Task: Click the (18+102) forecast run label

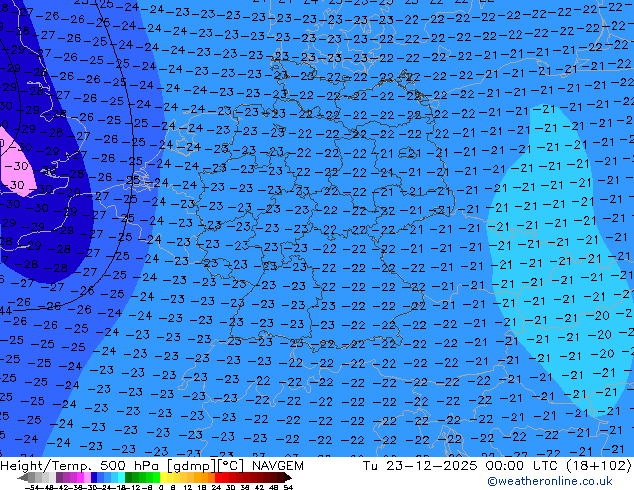Action: pyautogui.click(x=599, y=466)
